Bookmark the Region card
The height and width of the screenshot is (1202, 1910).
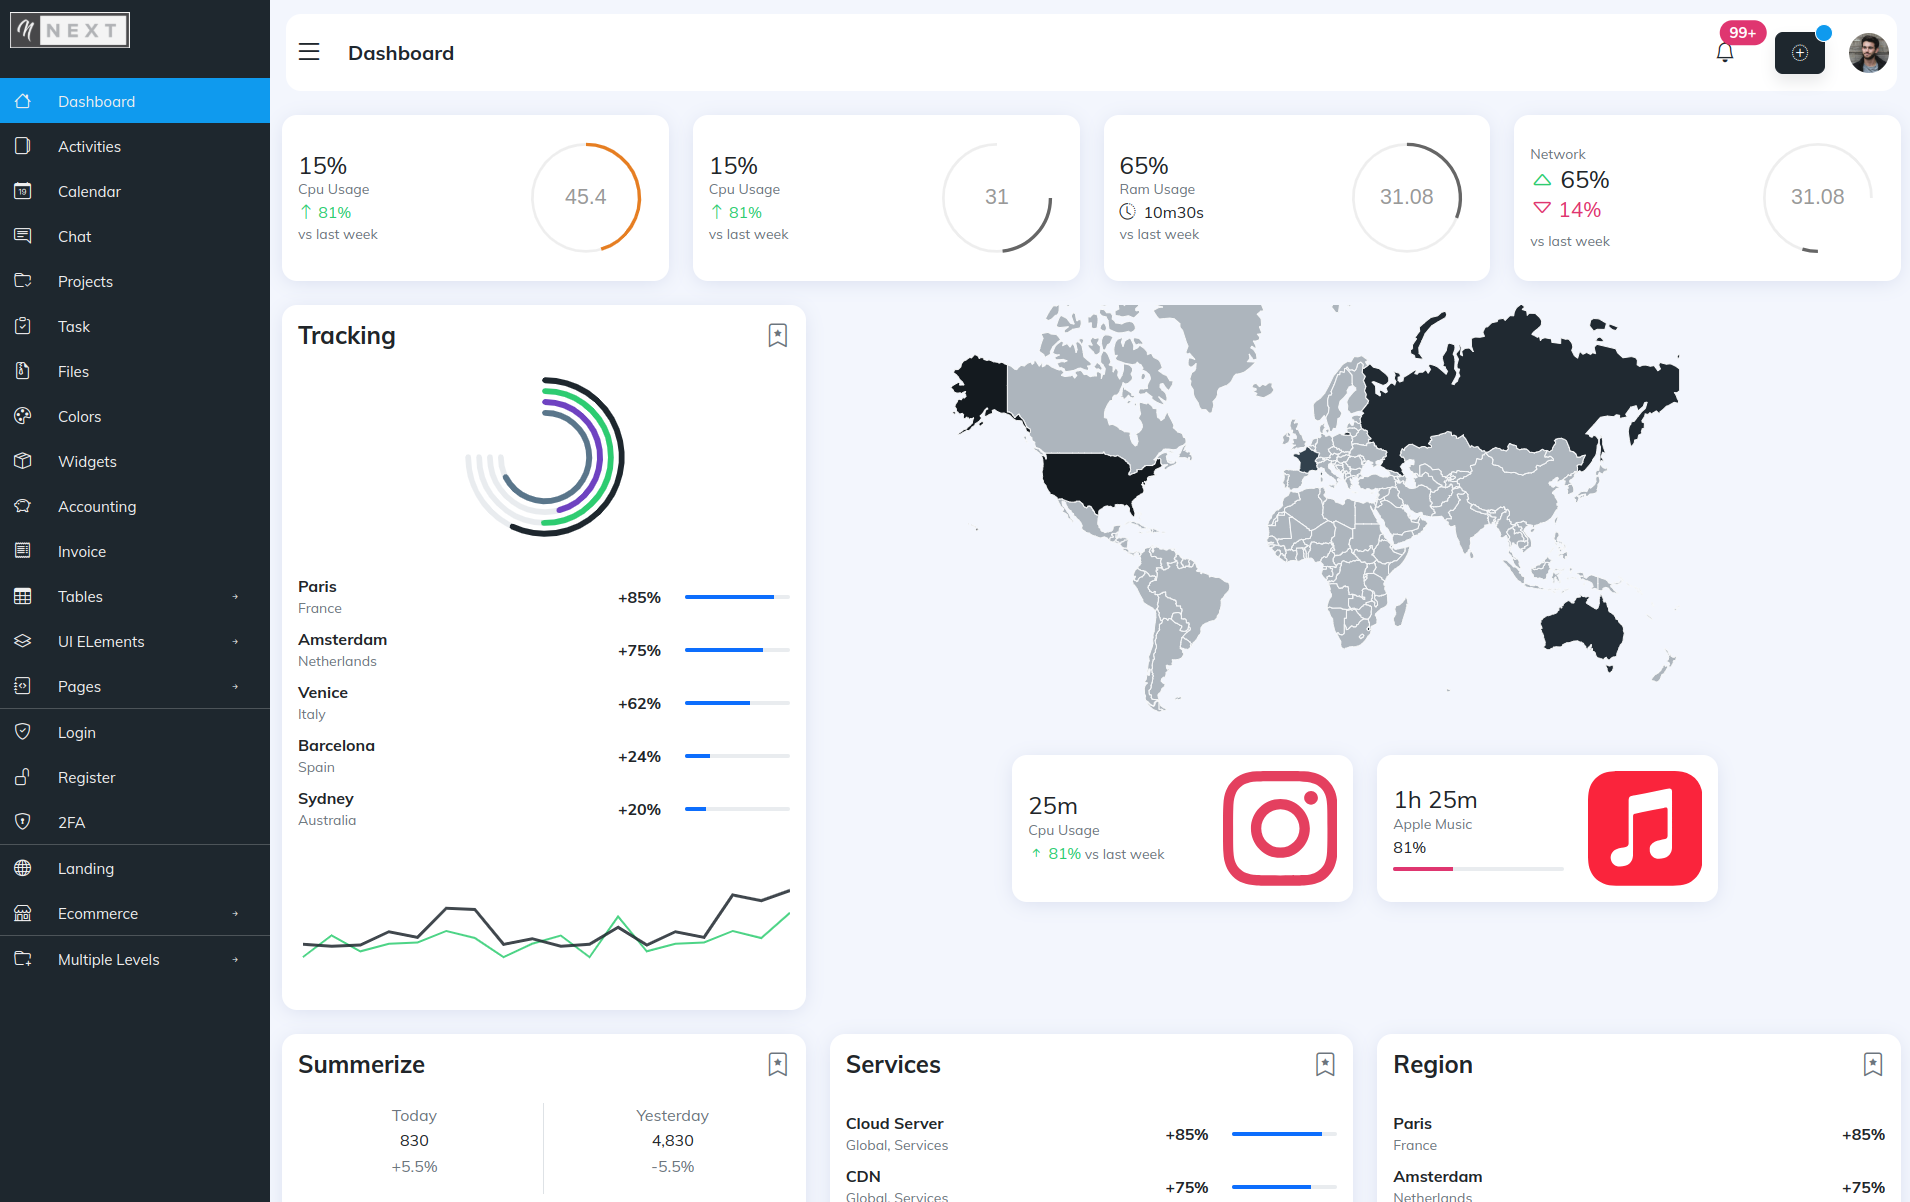point(1873,1064)
